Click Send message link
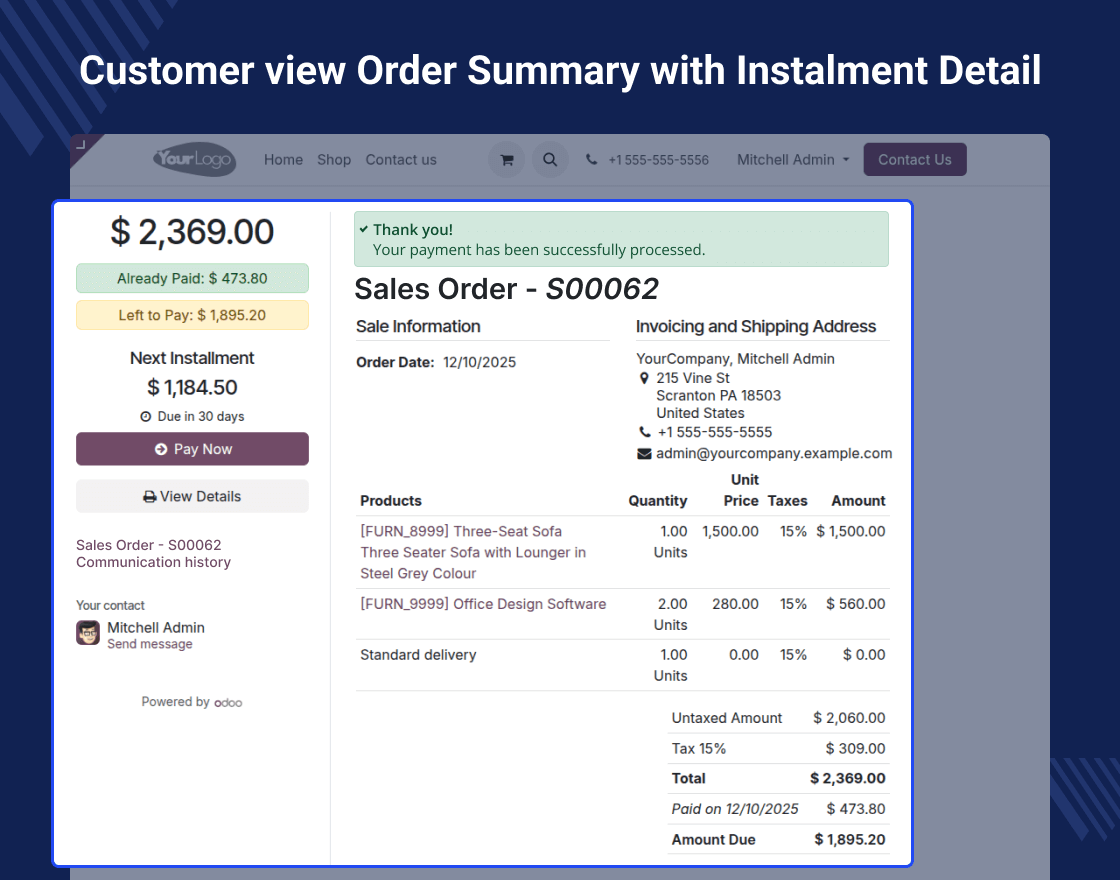The image size is (1120, 880). point(150,644)
